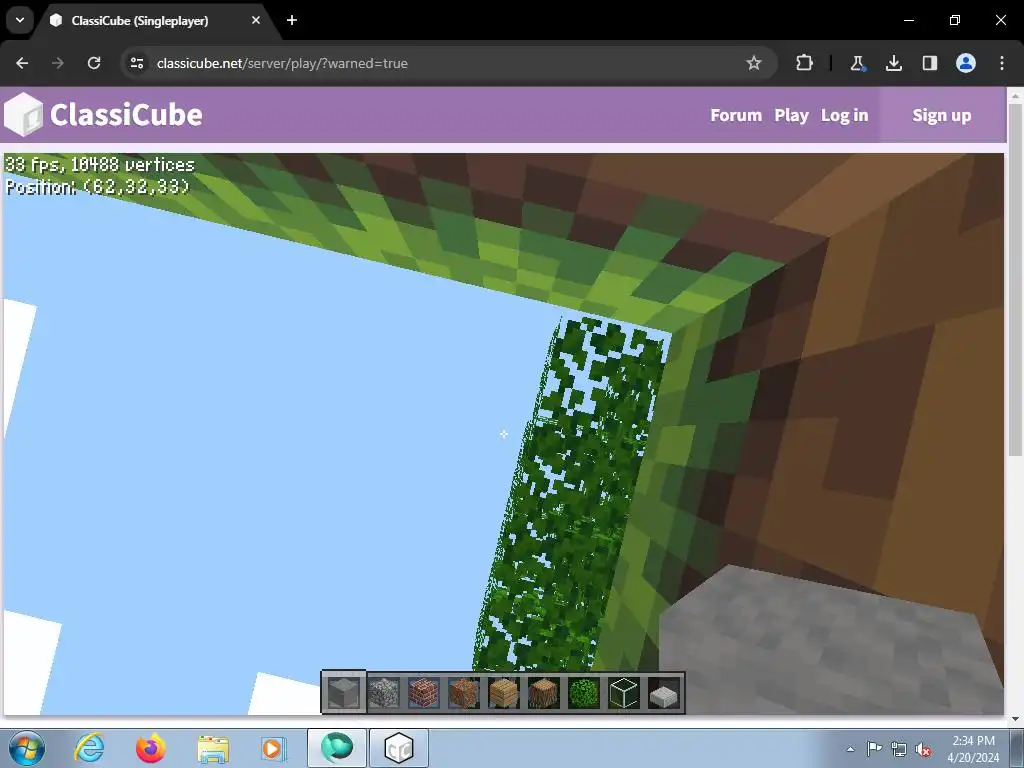
Task: Select the dirt block in hotbar
Action: pos(464,692)
